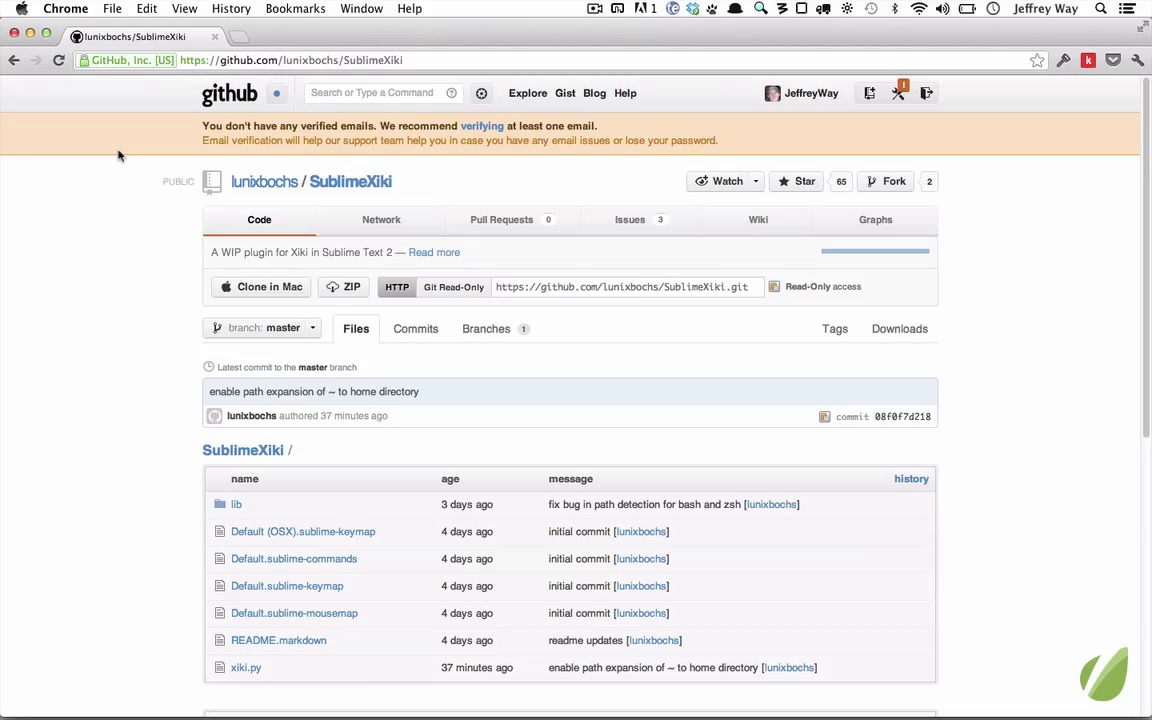
Task: Click Read more description link
Action: click(x=434, y=252)
